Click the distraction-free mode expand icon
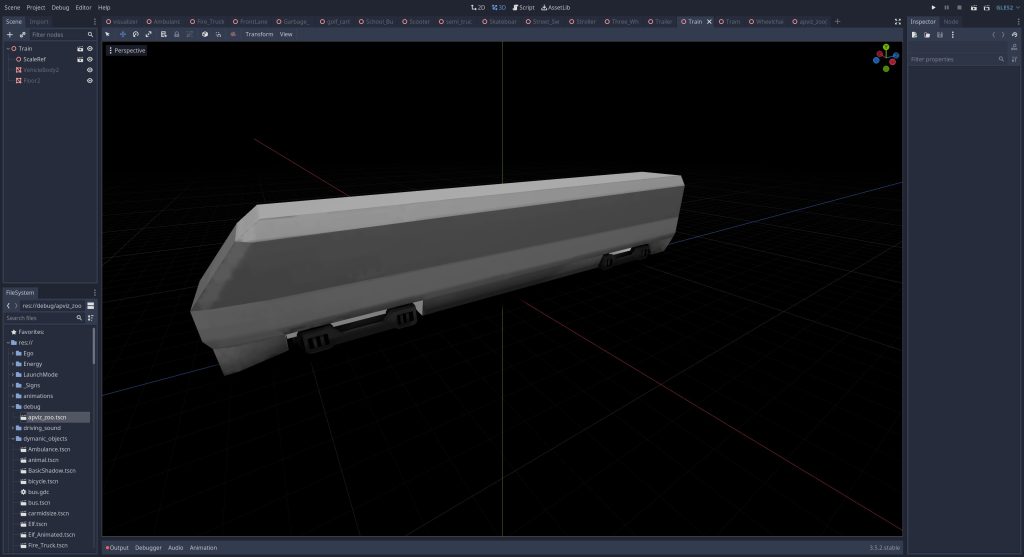This screenshot has width=1024, height=557. coord(897,21)
